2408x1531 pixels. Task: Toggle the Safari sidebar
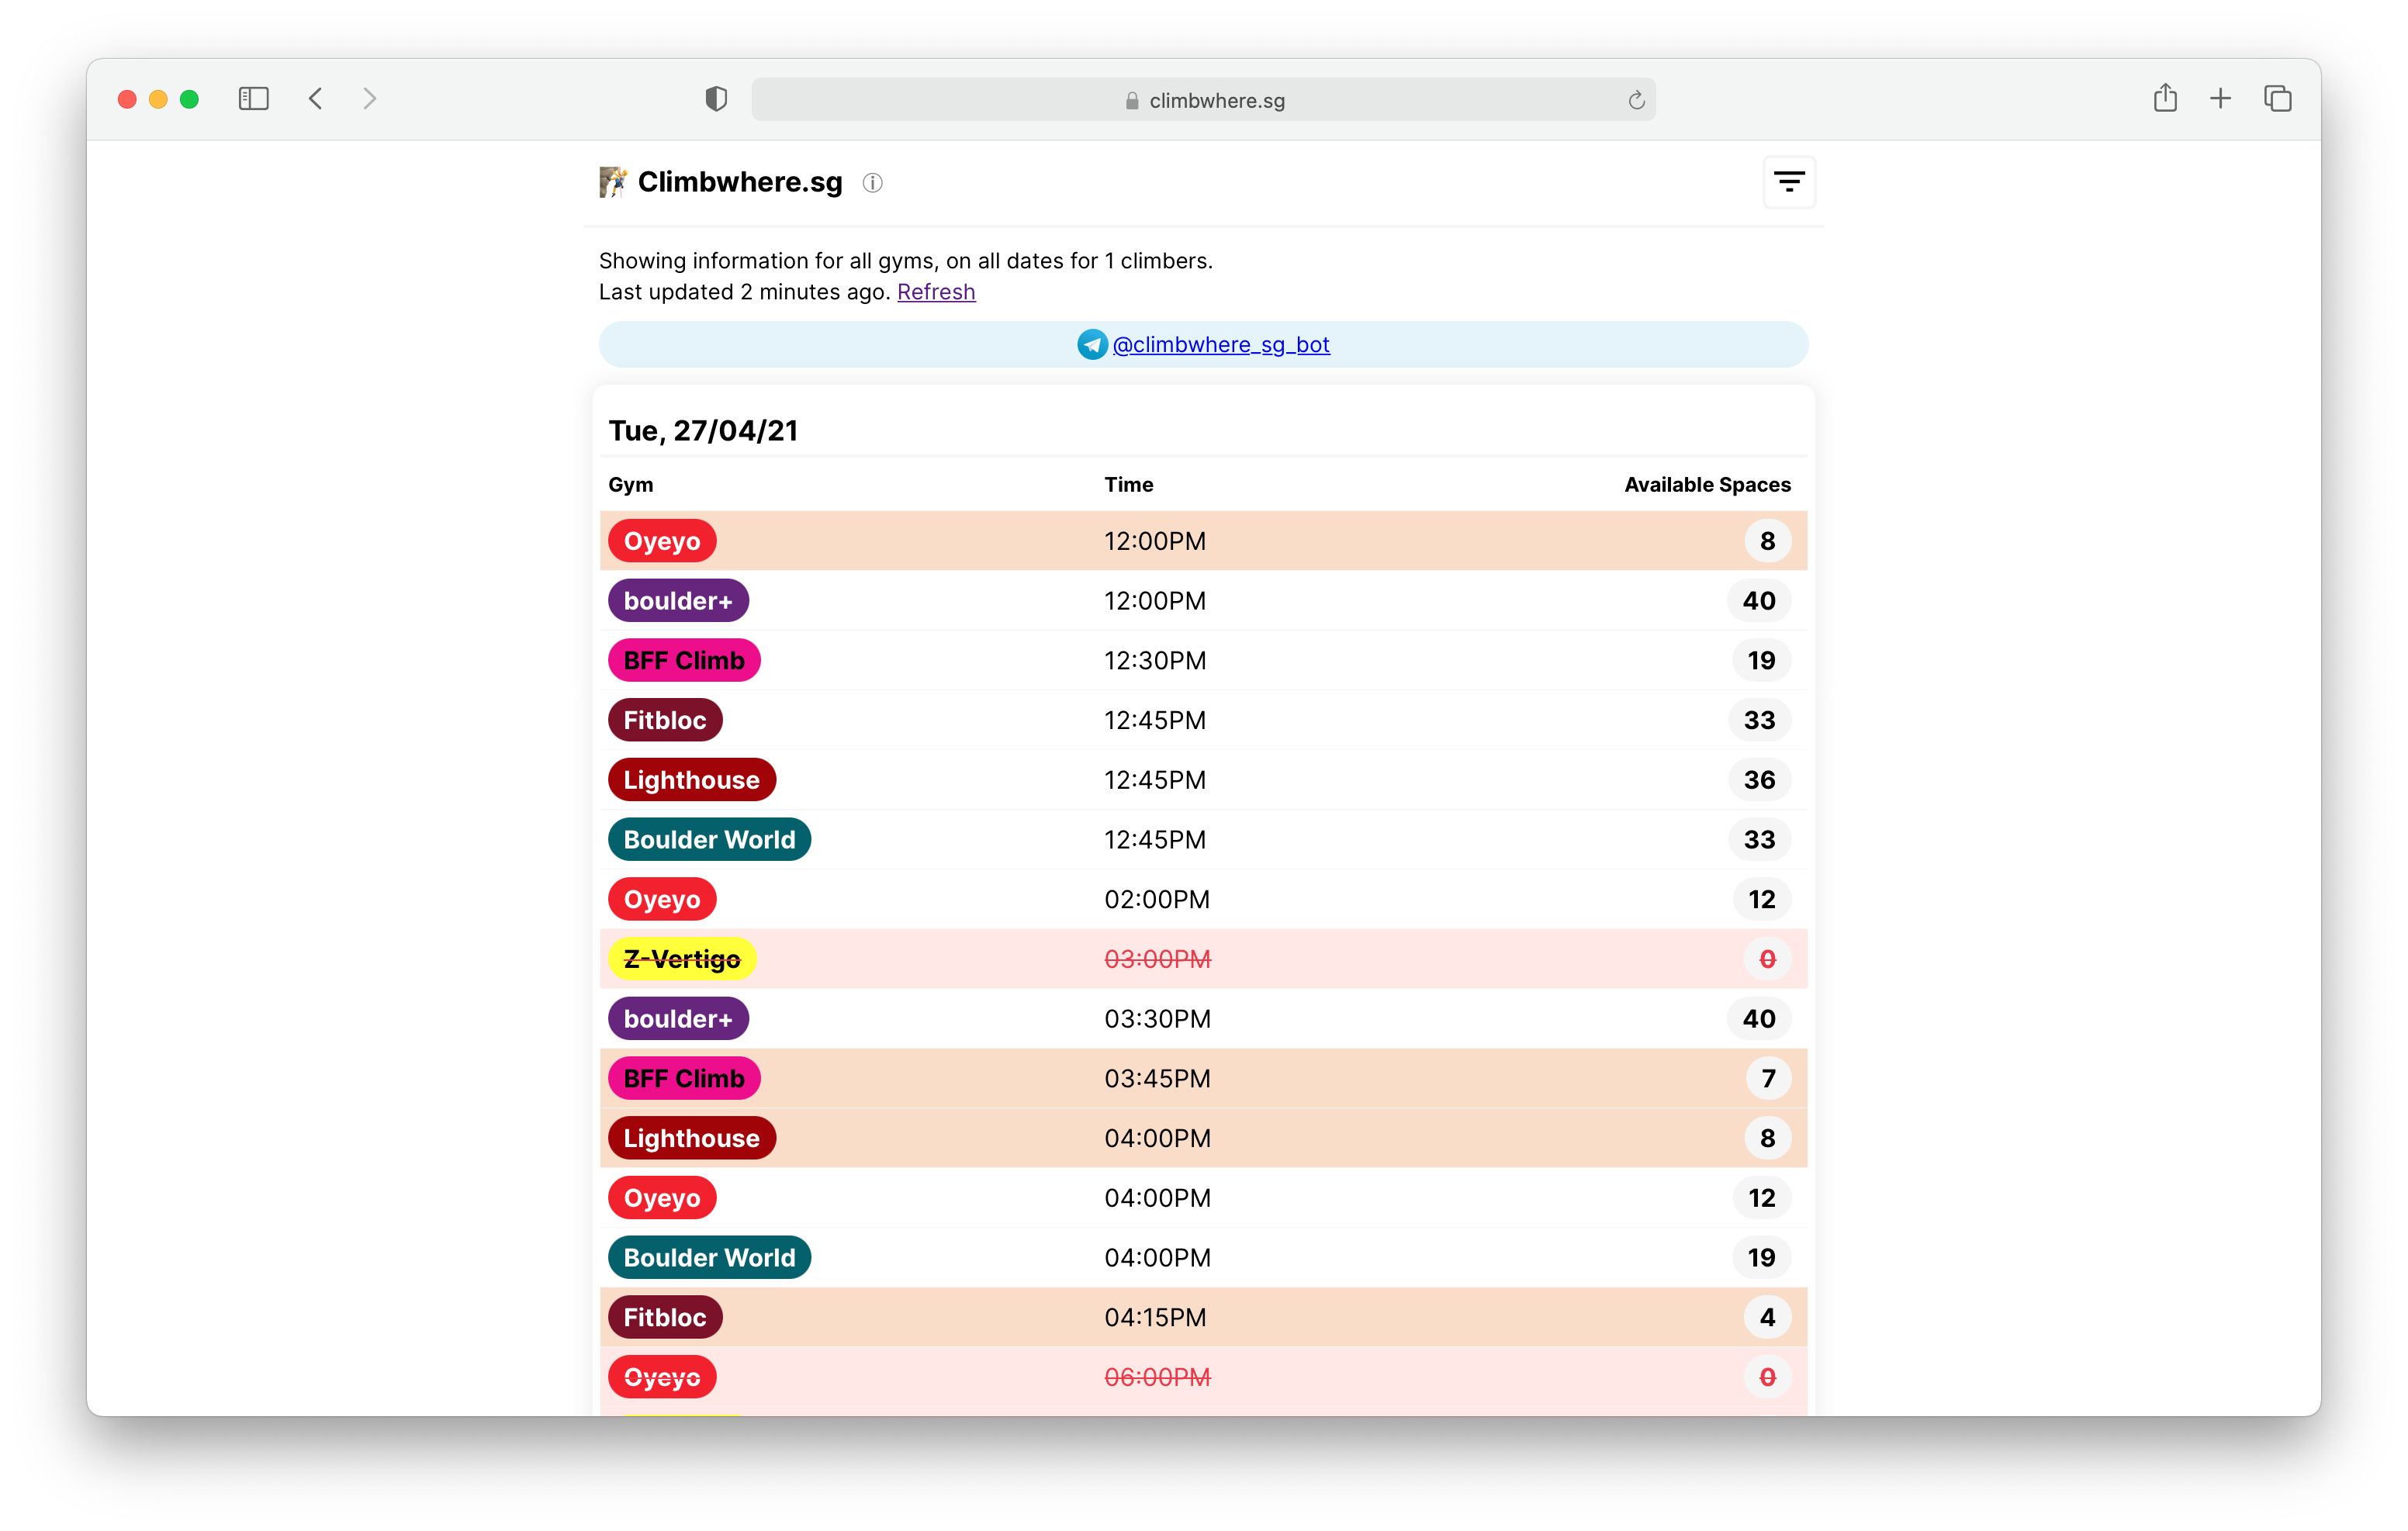254,99
